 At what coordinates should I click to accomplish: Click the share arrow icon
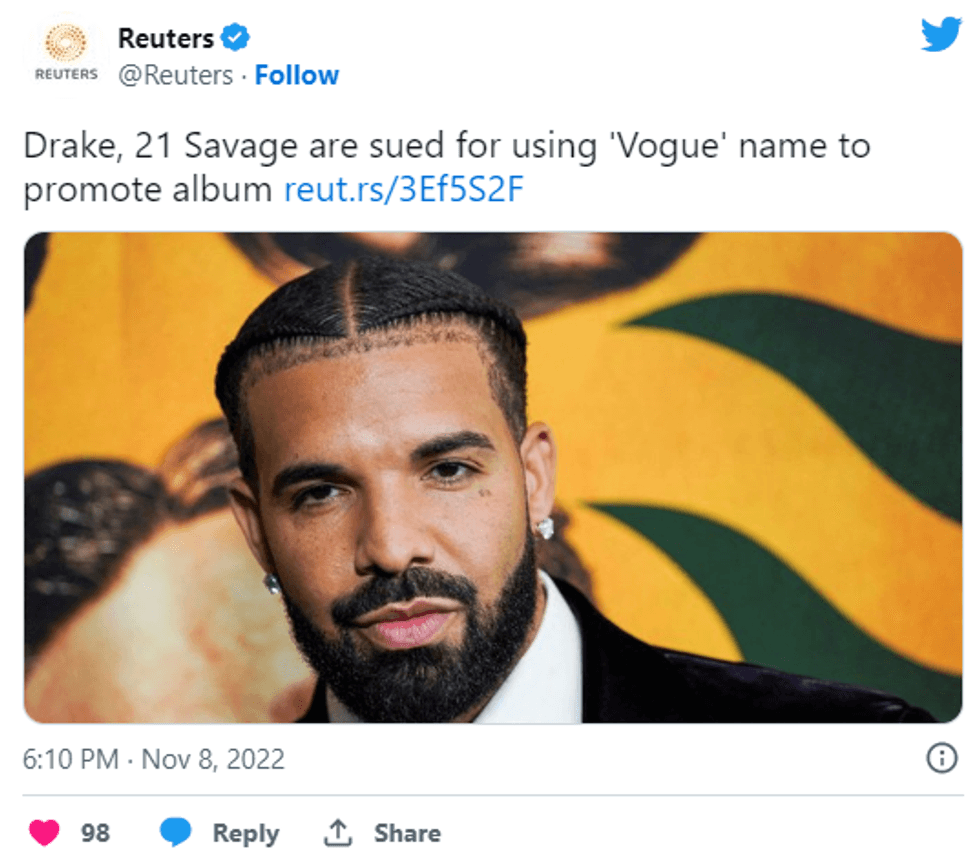336,832
